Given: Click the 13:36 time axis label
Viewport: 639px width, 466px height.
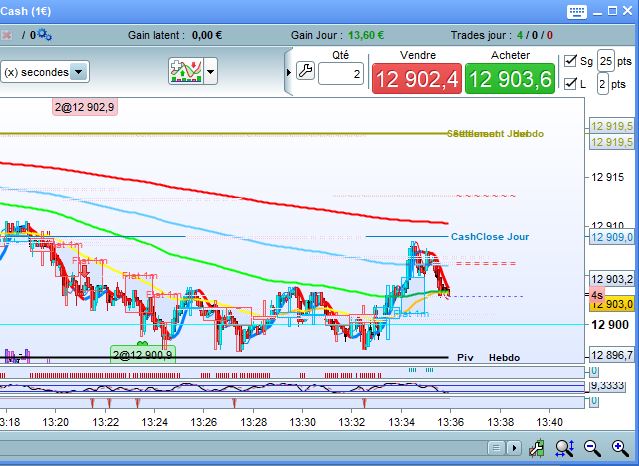Looking at the screenshot, I should 450,422.
